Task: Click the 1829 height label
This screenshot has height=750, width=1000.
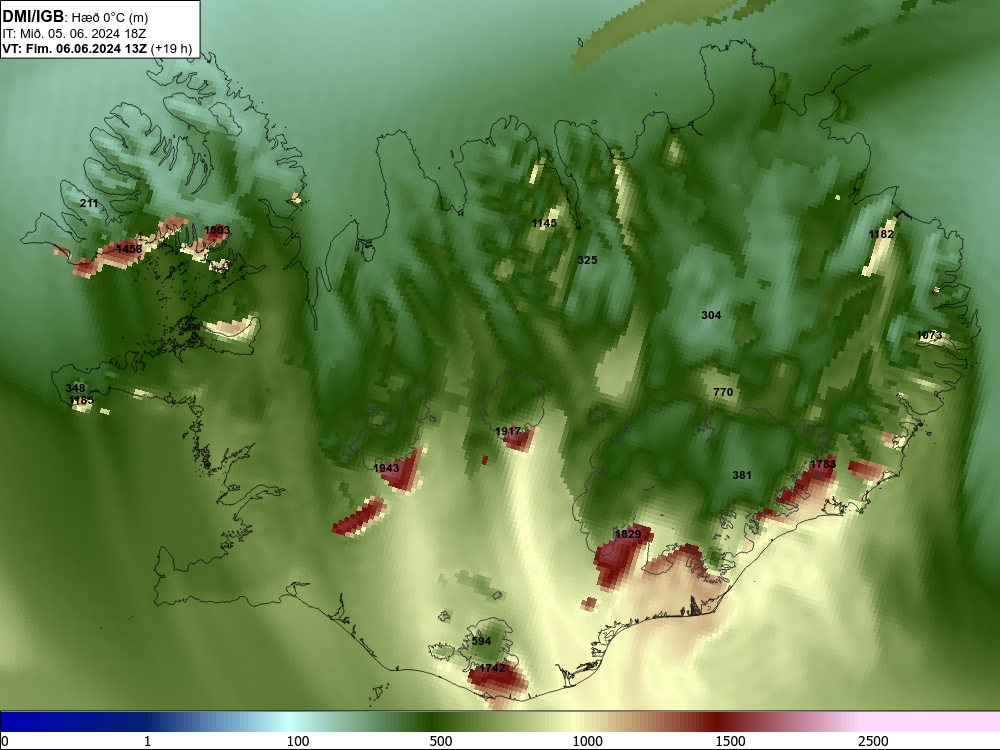Action: pyautogui.click(x=628, y=534)
